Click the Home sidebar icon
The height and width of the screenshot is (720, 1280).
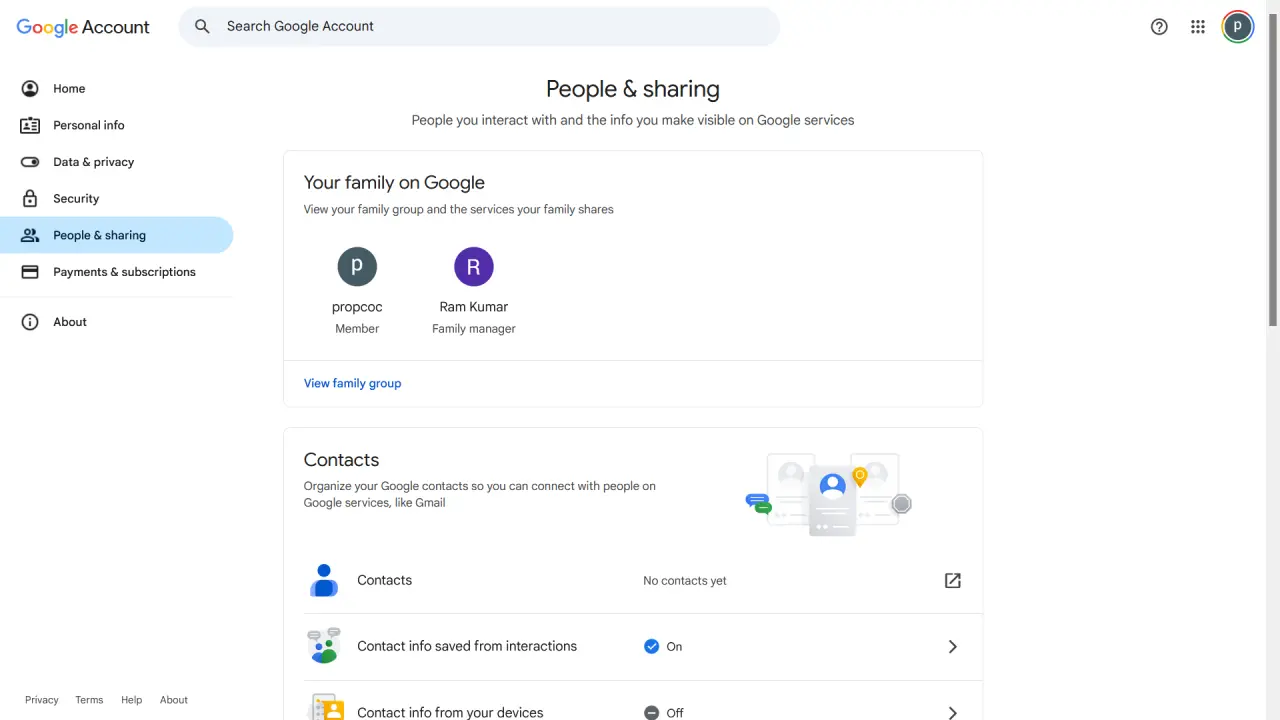[x=30, y=88]
